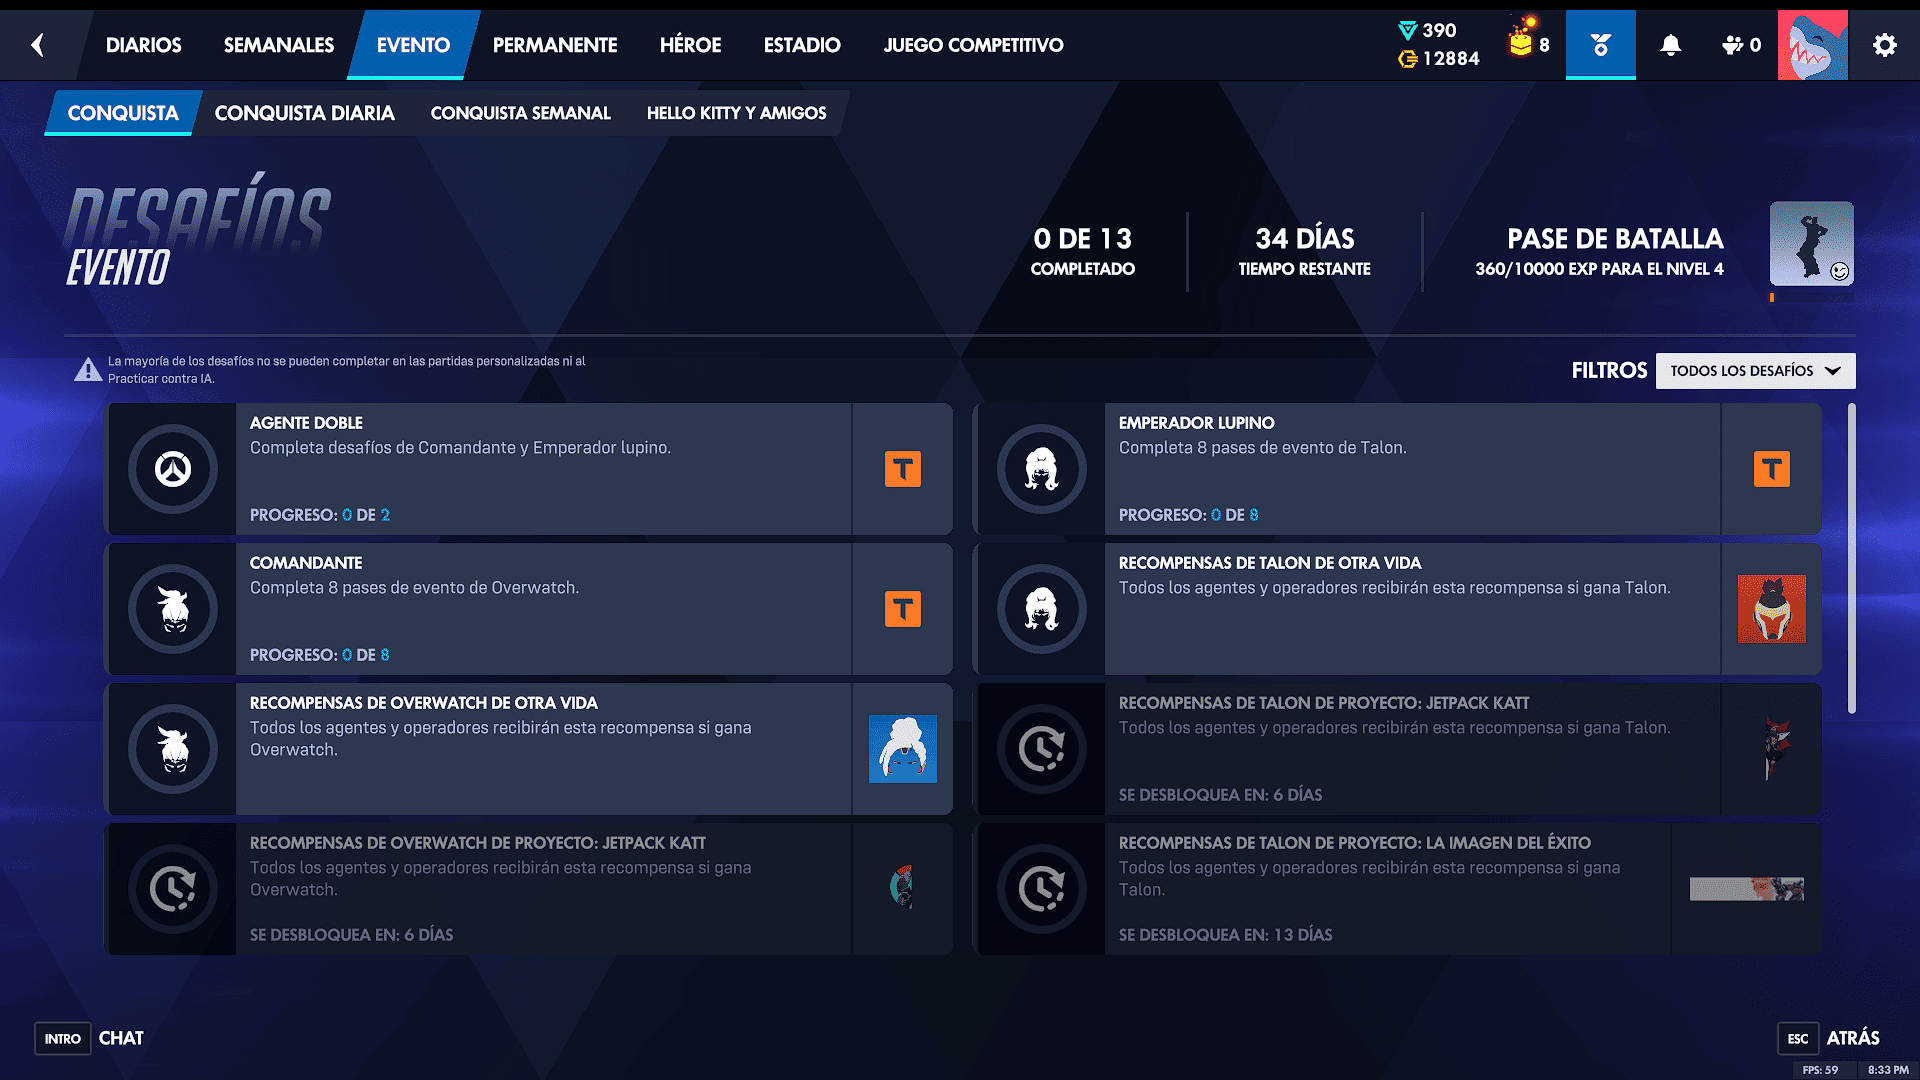Open the settings gear icon

[1884, 45]
